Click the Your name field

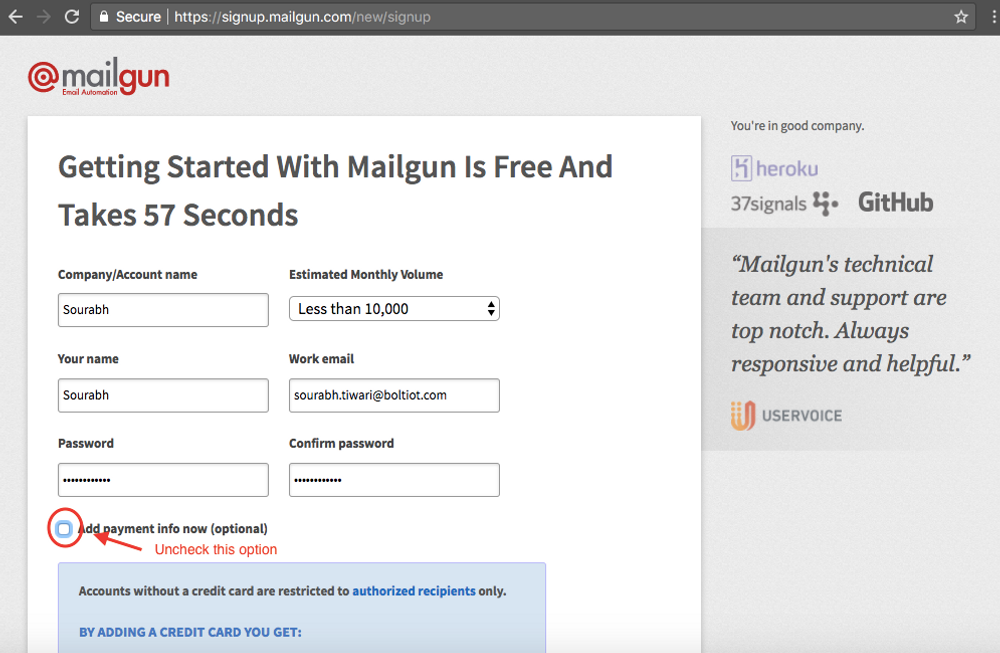(x=163, y=395)
